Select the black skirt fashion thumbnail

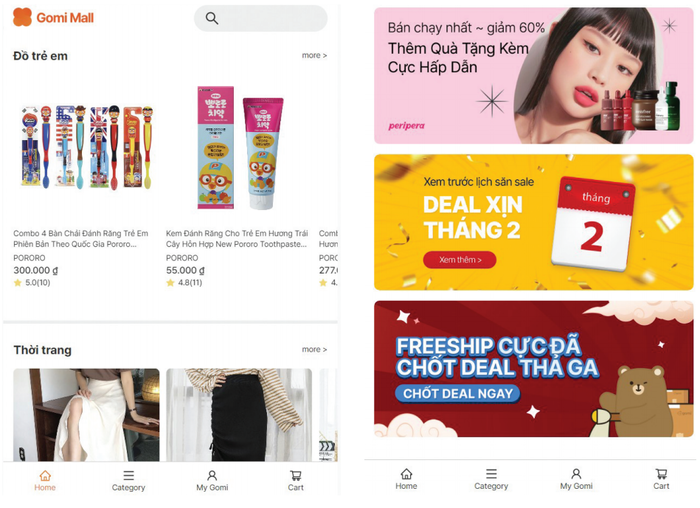click(239, 415)
